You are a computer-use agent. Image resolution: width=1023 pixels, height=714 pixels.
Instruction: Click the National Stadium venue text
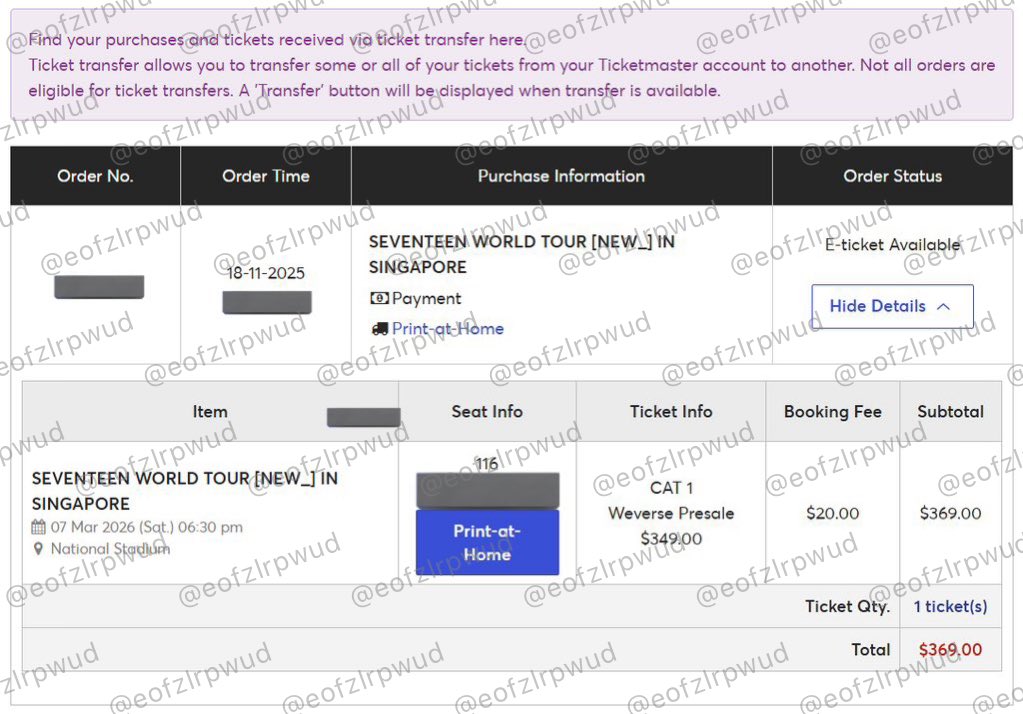click(110, 549)
